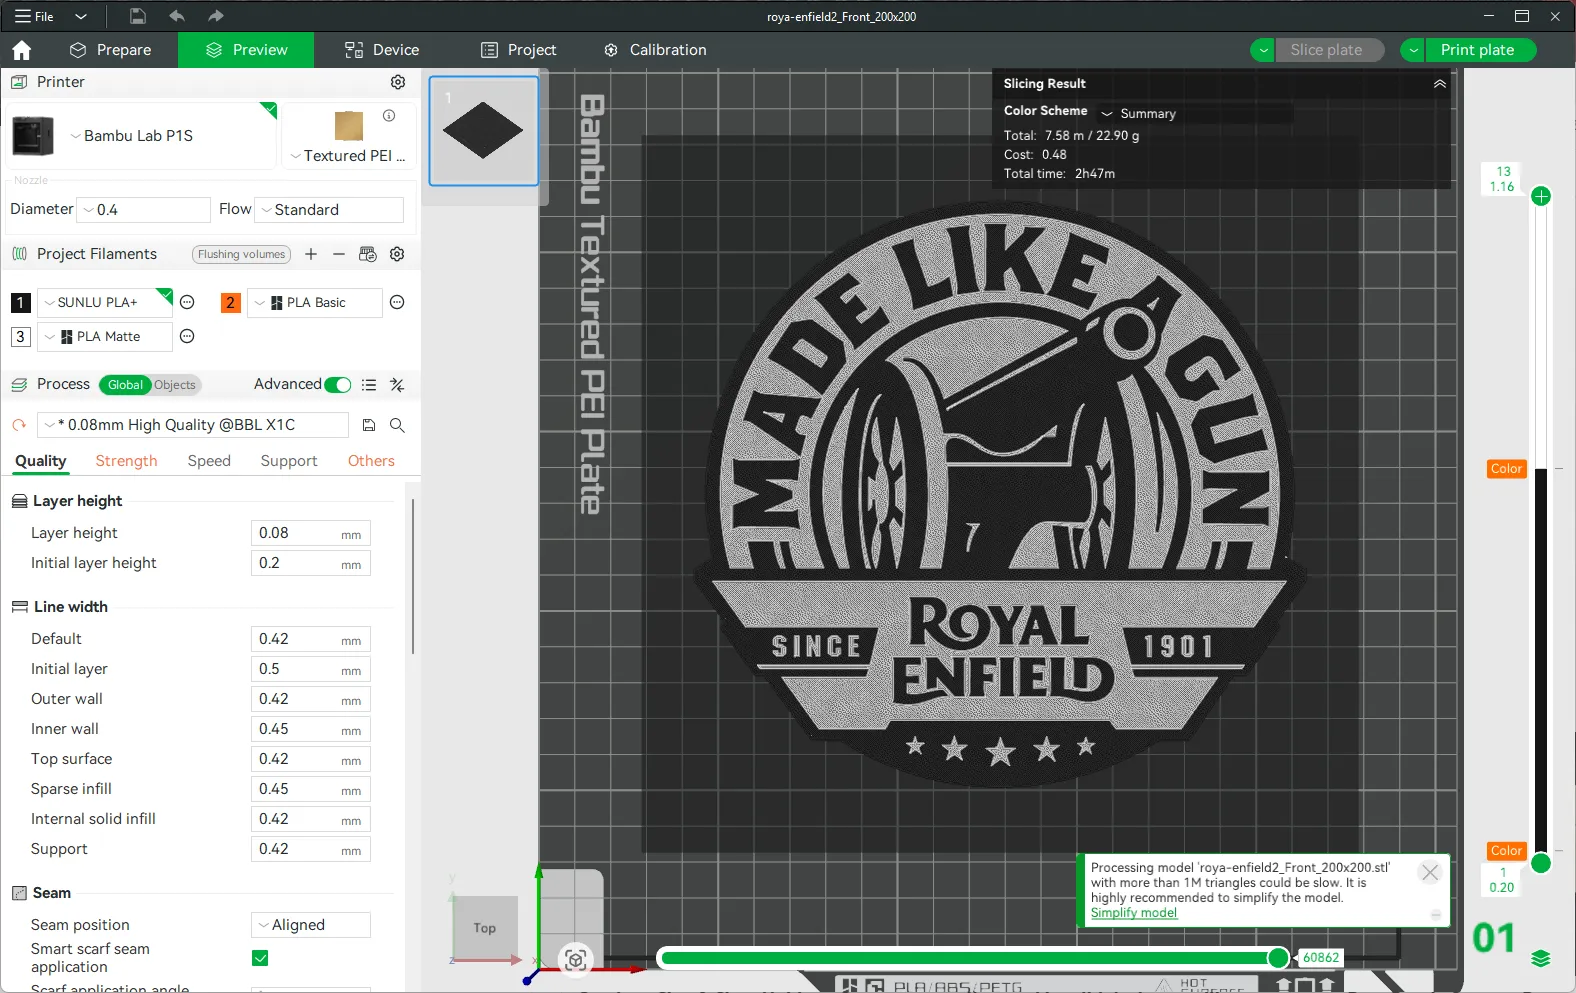1576x993 pixels.
Task: Open the process preset dropdown
Action: pos(193,425)
